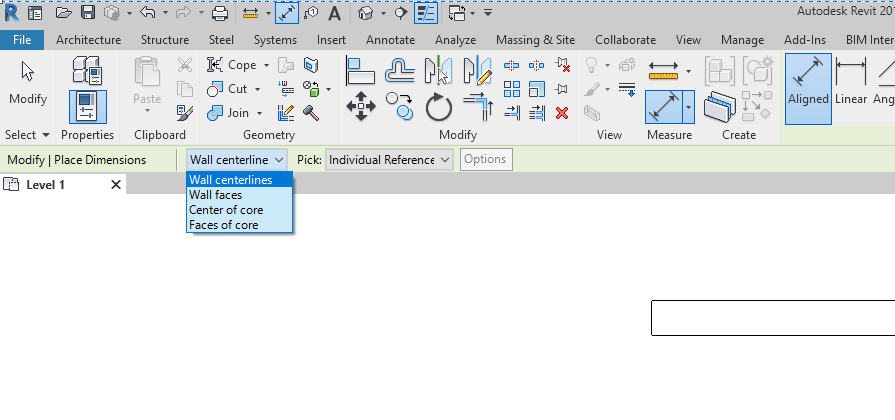This screenshot has height=420, width=895.
Task: Select Trim/Extend Multiple Elements tool
Action: [x=537, y=113]
